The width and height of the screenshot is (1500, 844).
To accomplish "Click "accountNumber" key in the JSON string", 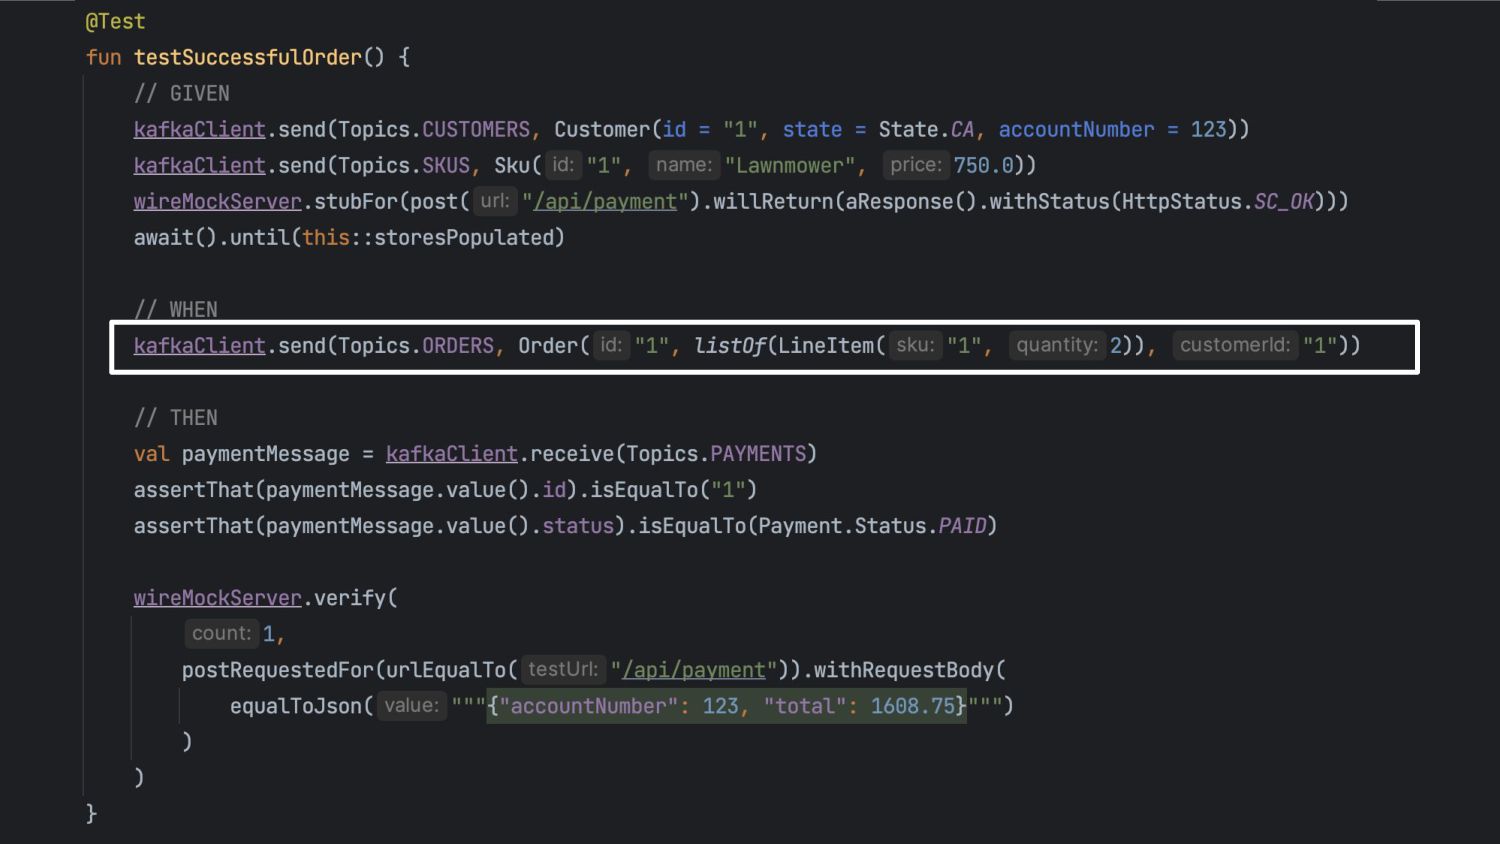I will (x=588, y=705).
